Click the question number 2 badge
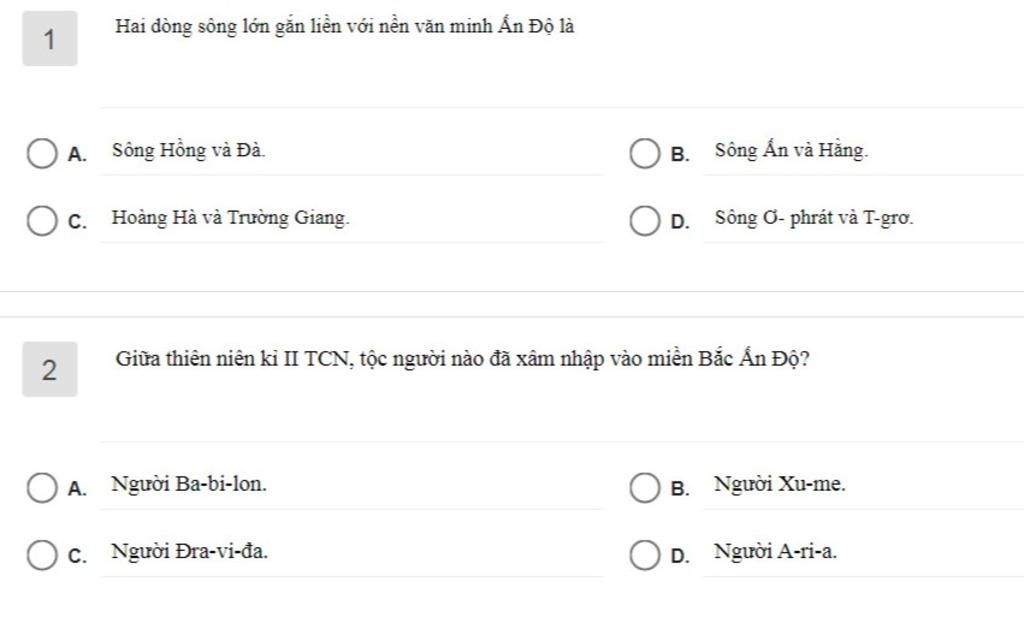This screenshot has width=1024, height=617. (50, 371)
